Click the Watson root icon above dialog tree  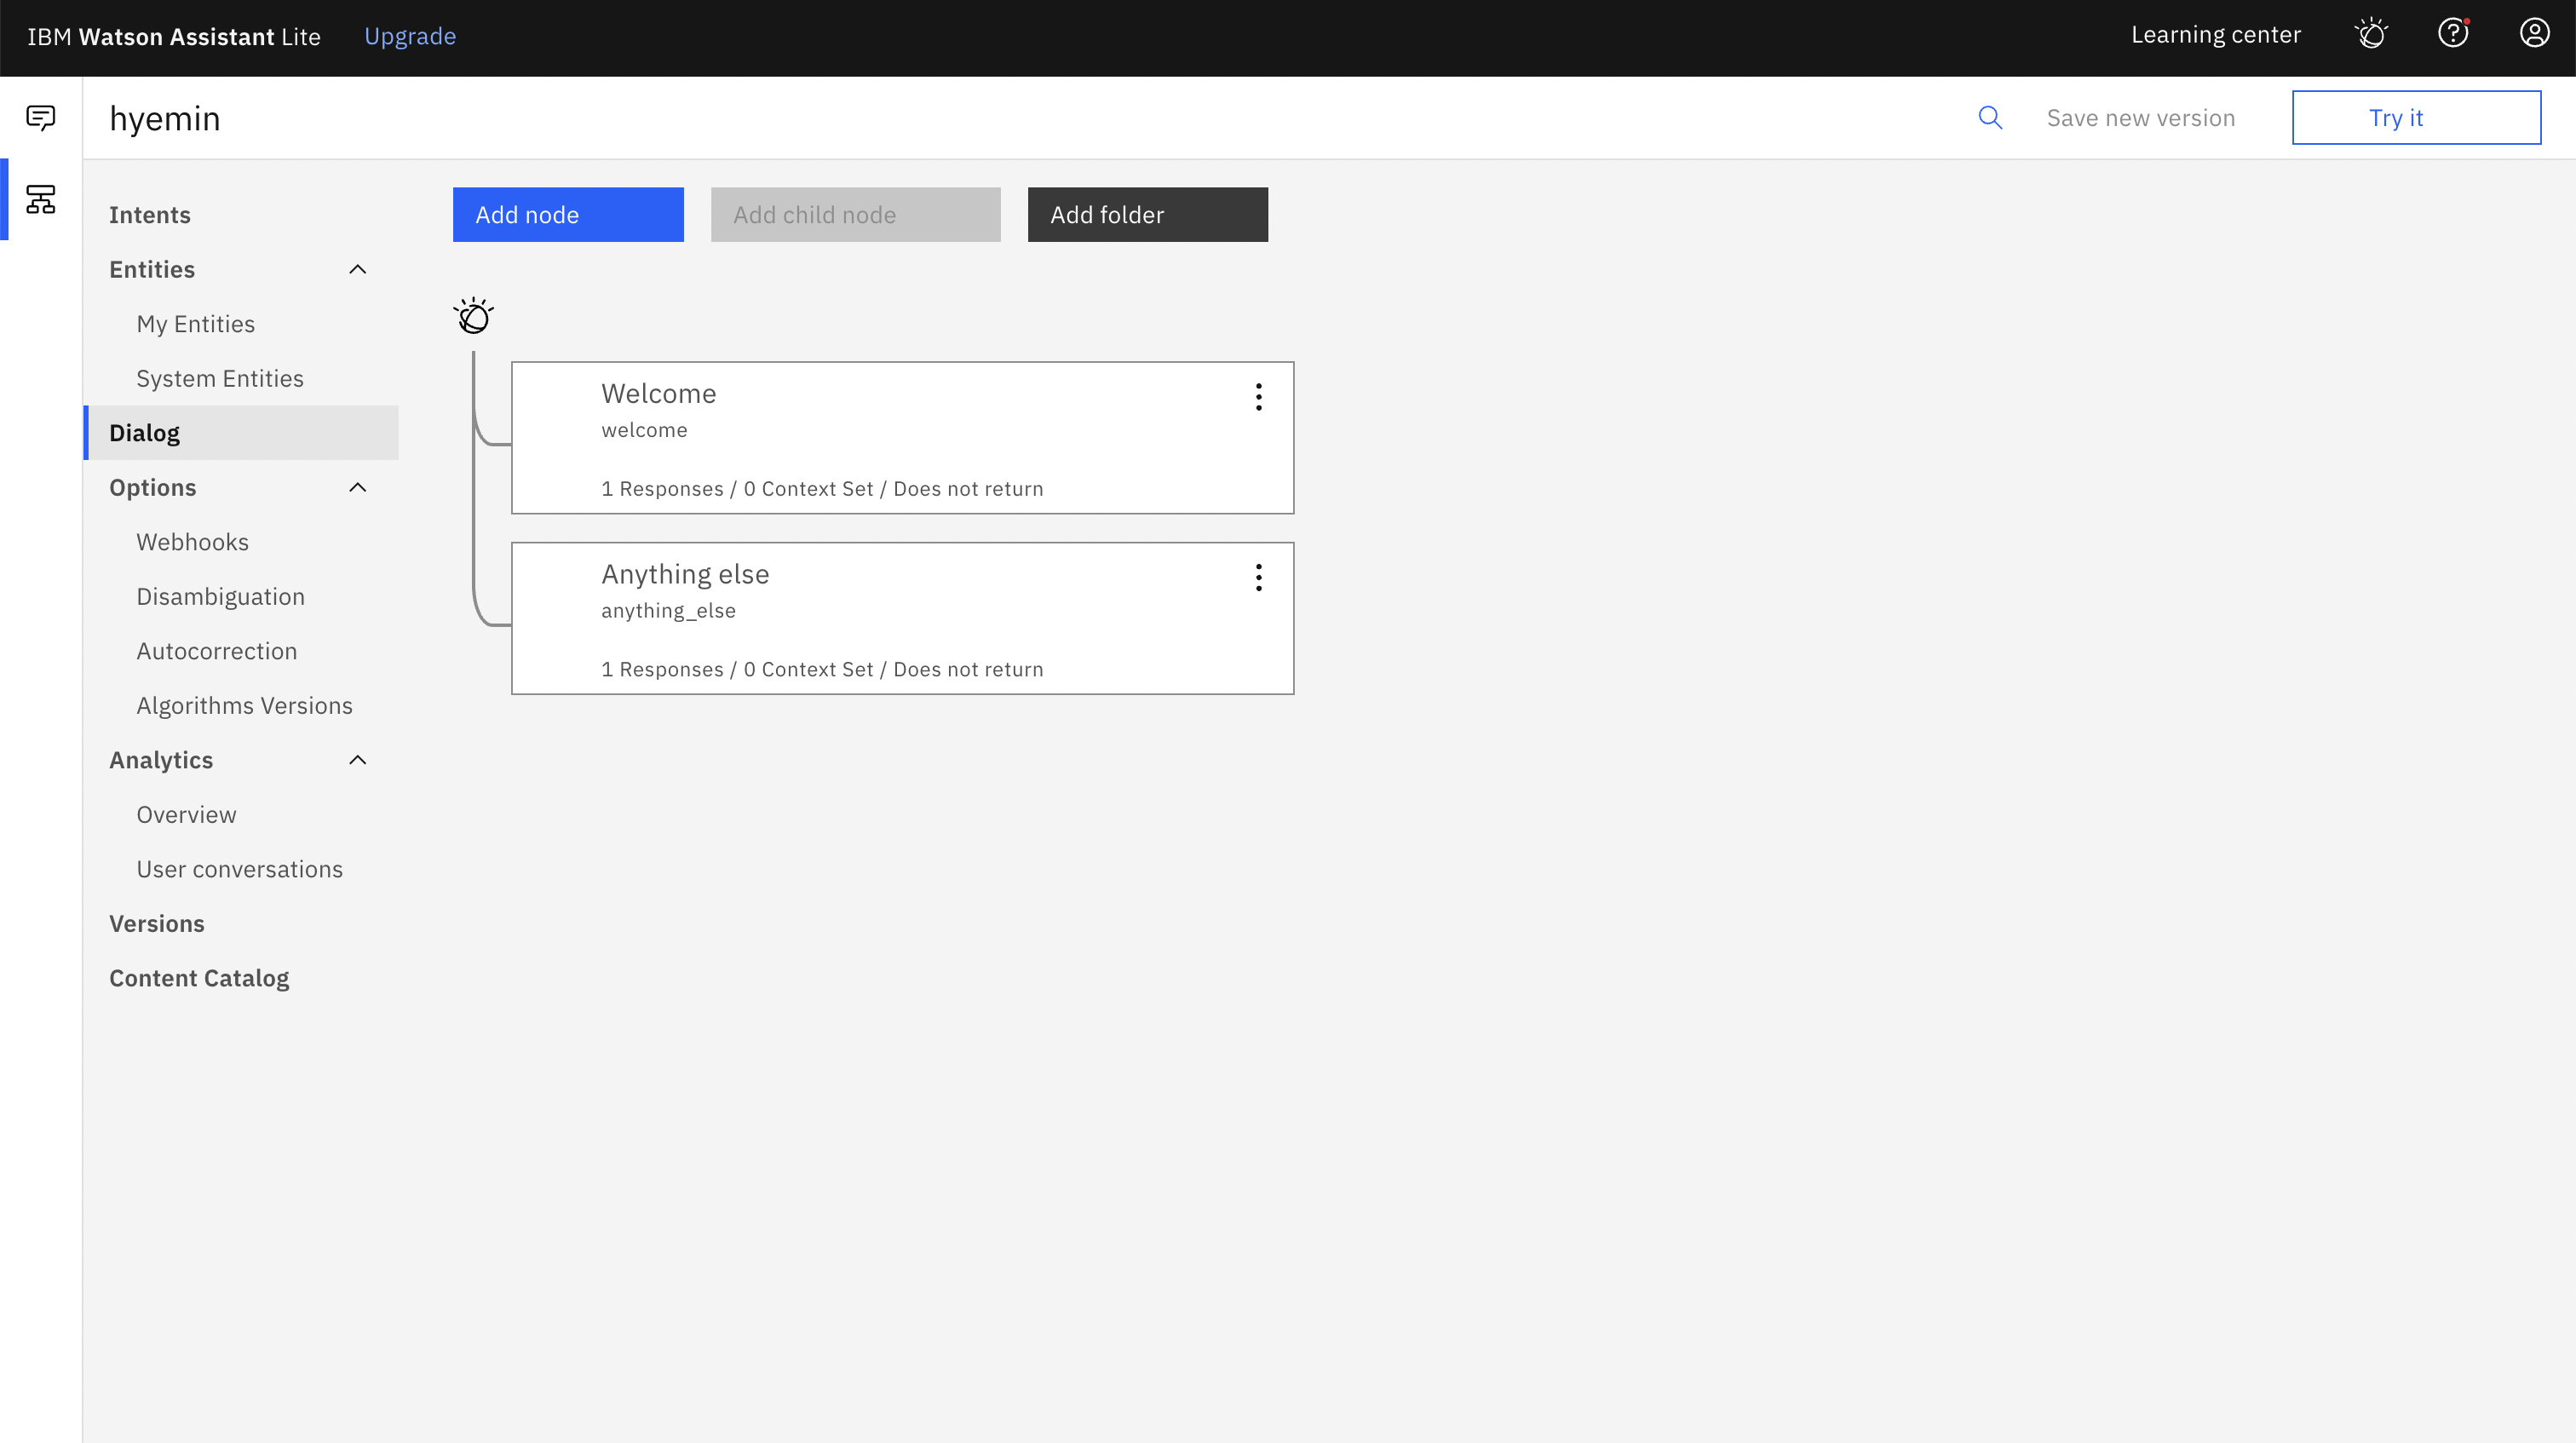473,316
